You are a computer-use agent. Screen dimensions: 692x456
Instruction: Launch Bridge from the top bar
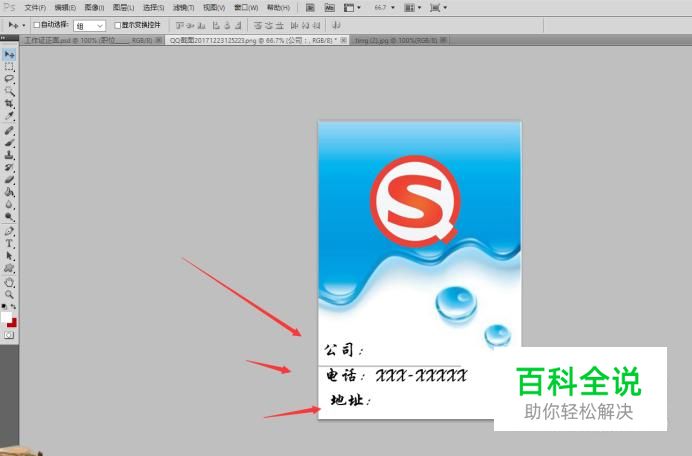310,8
